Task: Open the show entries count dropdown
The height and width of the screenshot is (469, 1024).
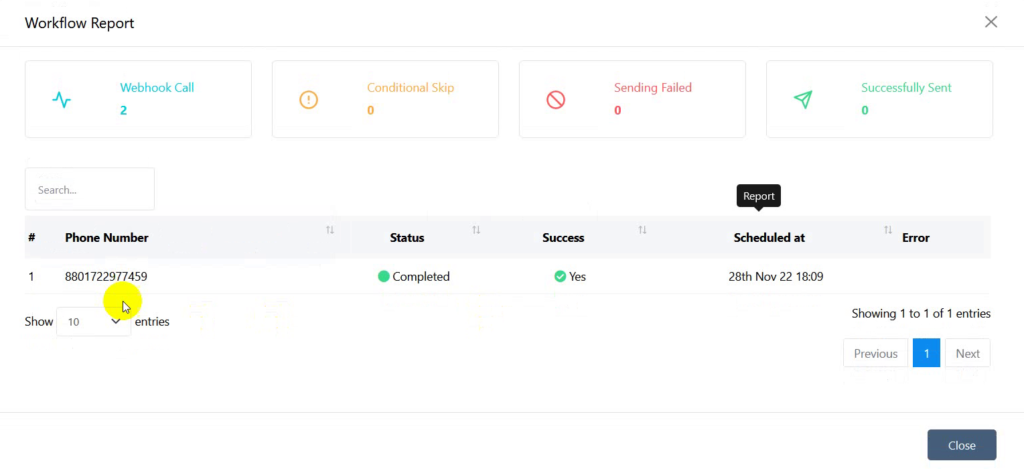Action: (93, 321)
